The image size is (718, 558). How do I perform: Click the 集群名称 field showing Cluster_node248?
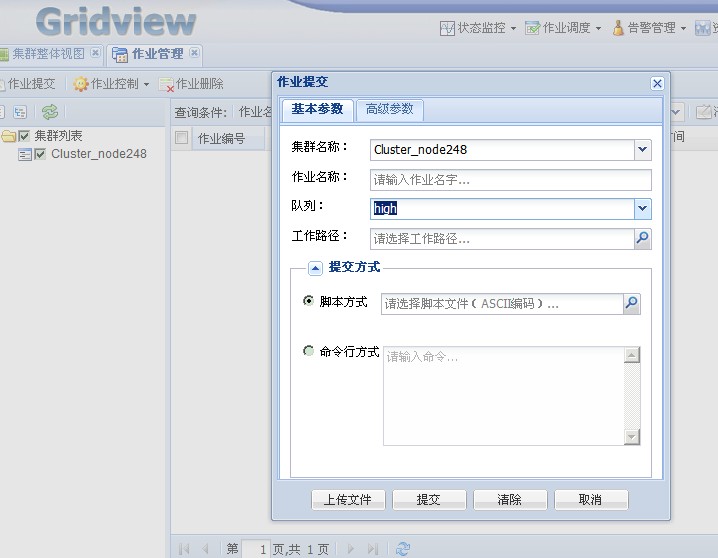pos(502,150)
